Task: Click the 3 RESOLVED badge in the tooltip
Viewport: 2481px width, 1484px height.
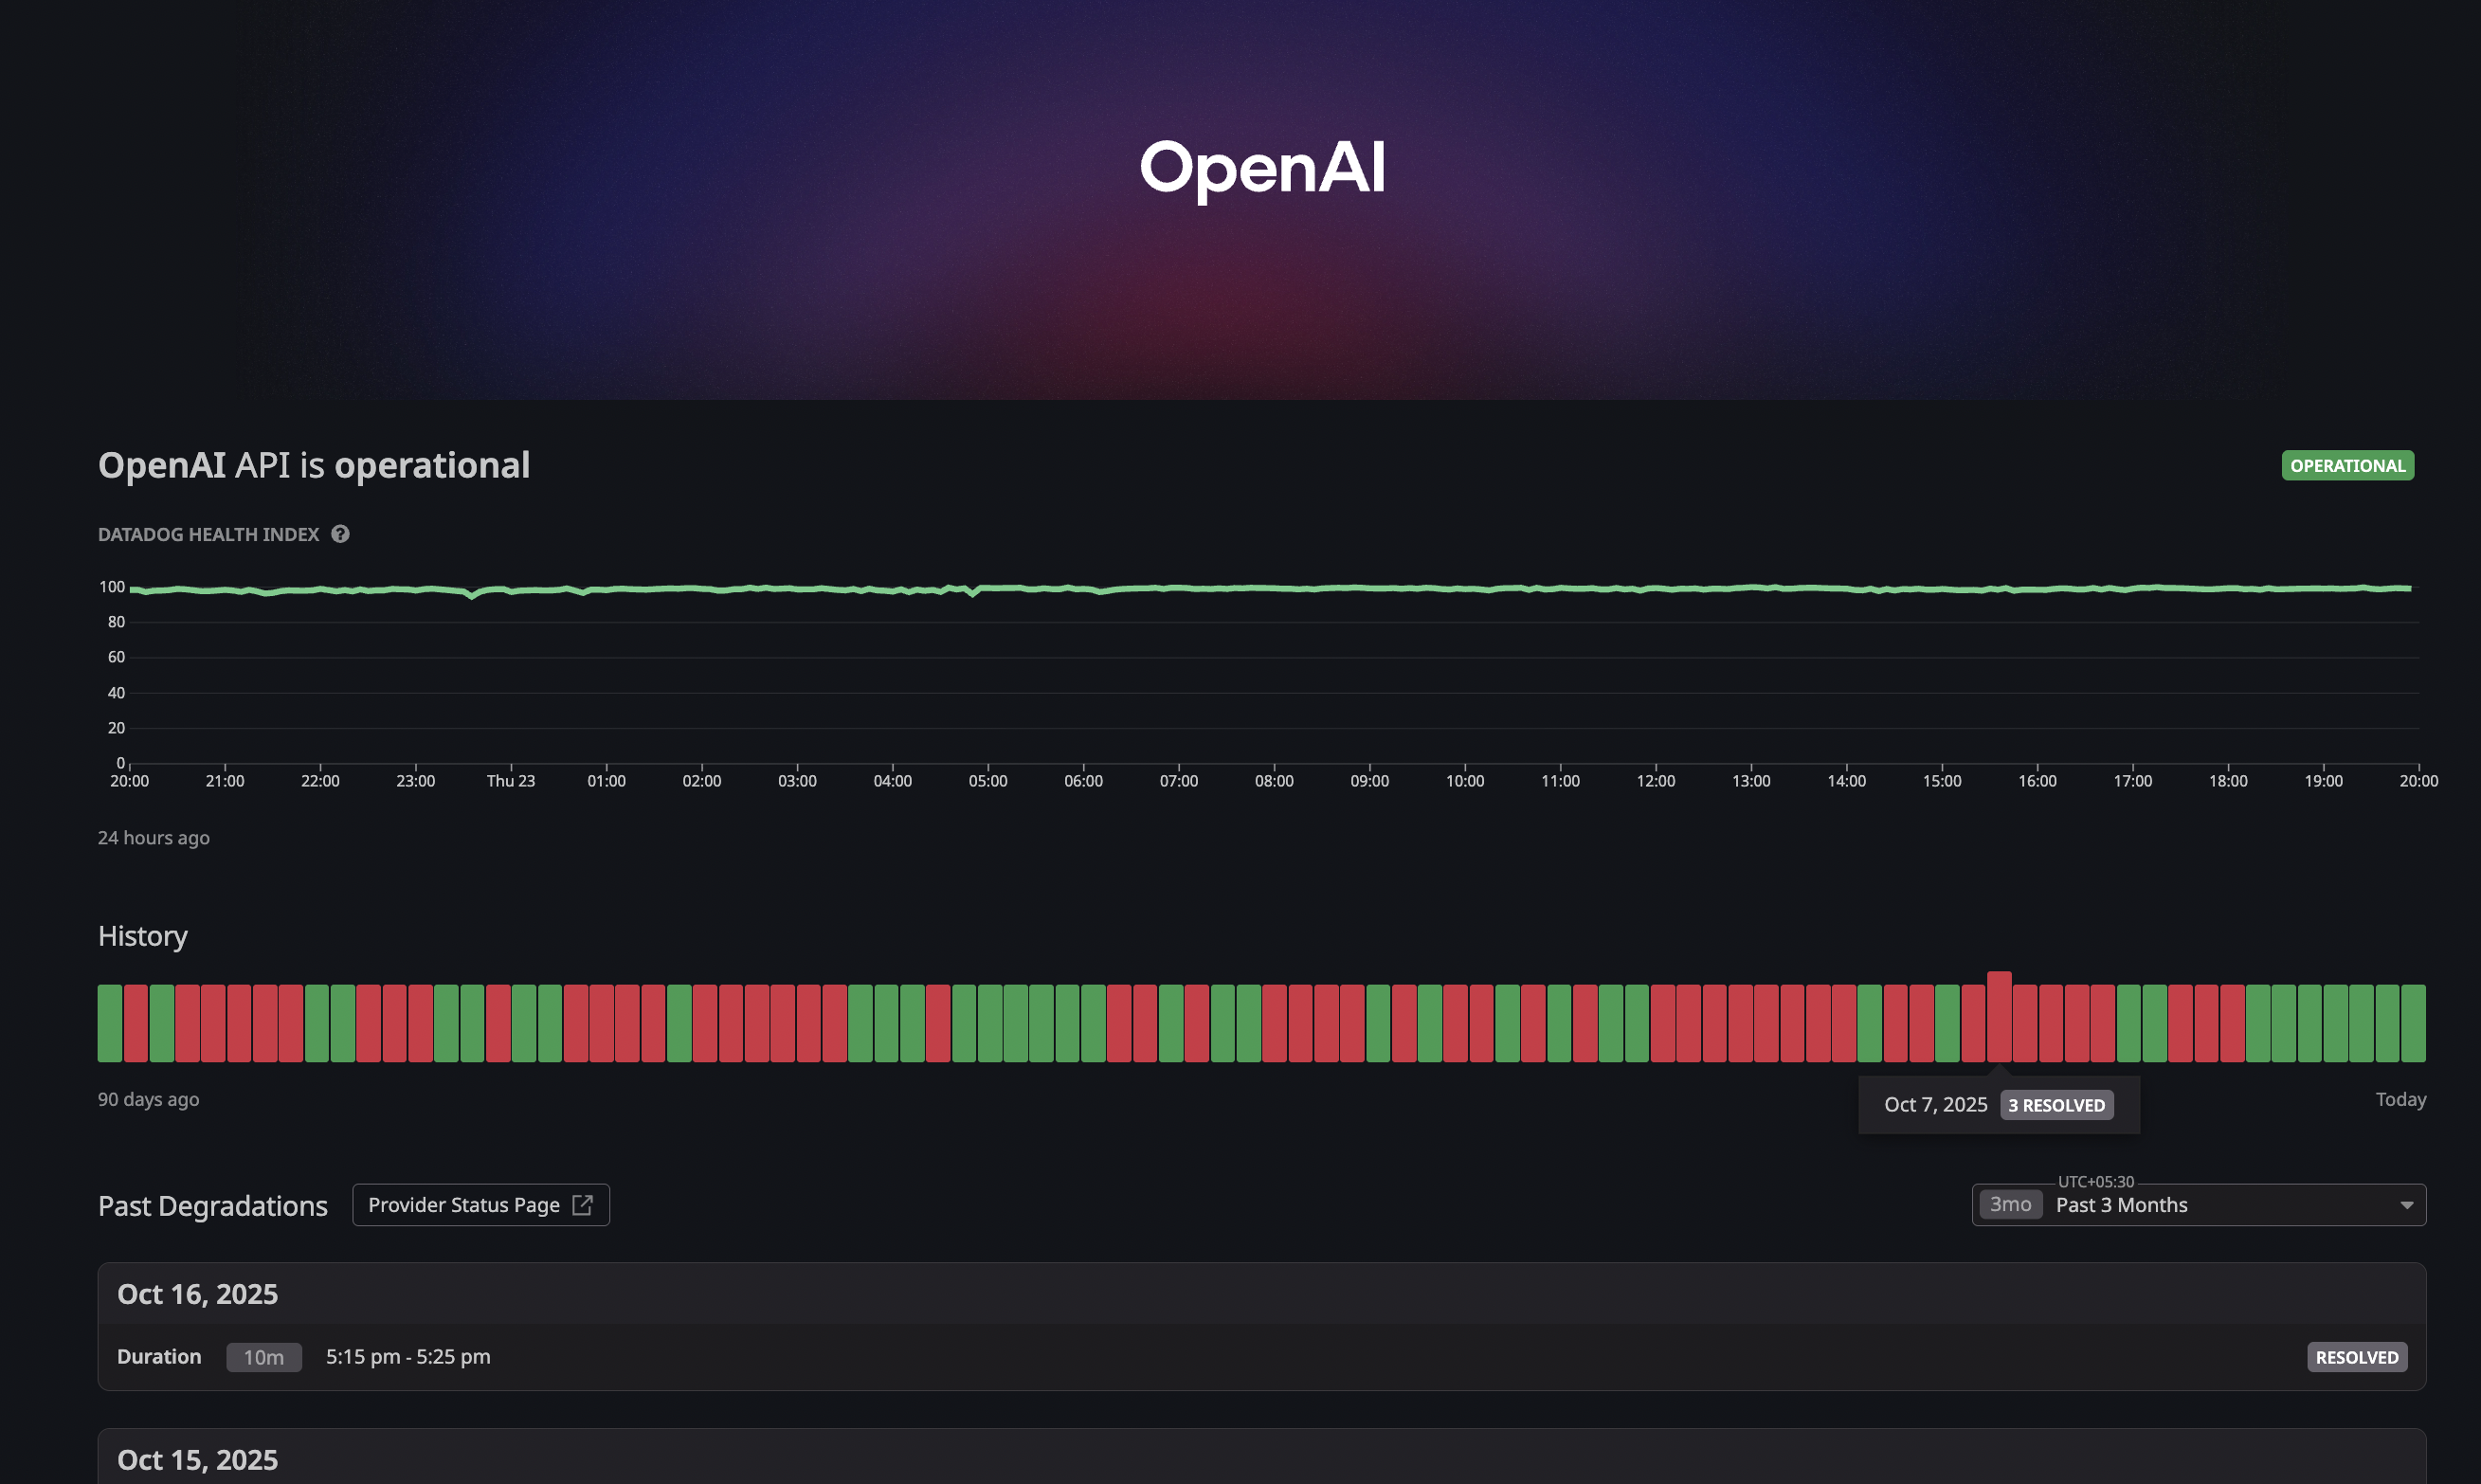Action: click(2056, 1105)
